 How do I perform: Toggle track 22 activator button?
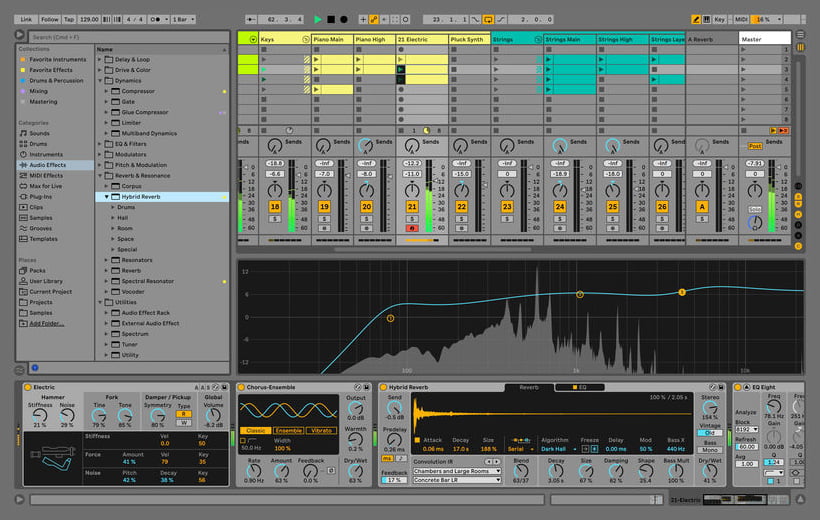[x=461, y=207]
